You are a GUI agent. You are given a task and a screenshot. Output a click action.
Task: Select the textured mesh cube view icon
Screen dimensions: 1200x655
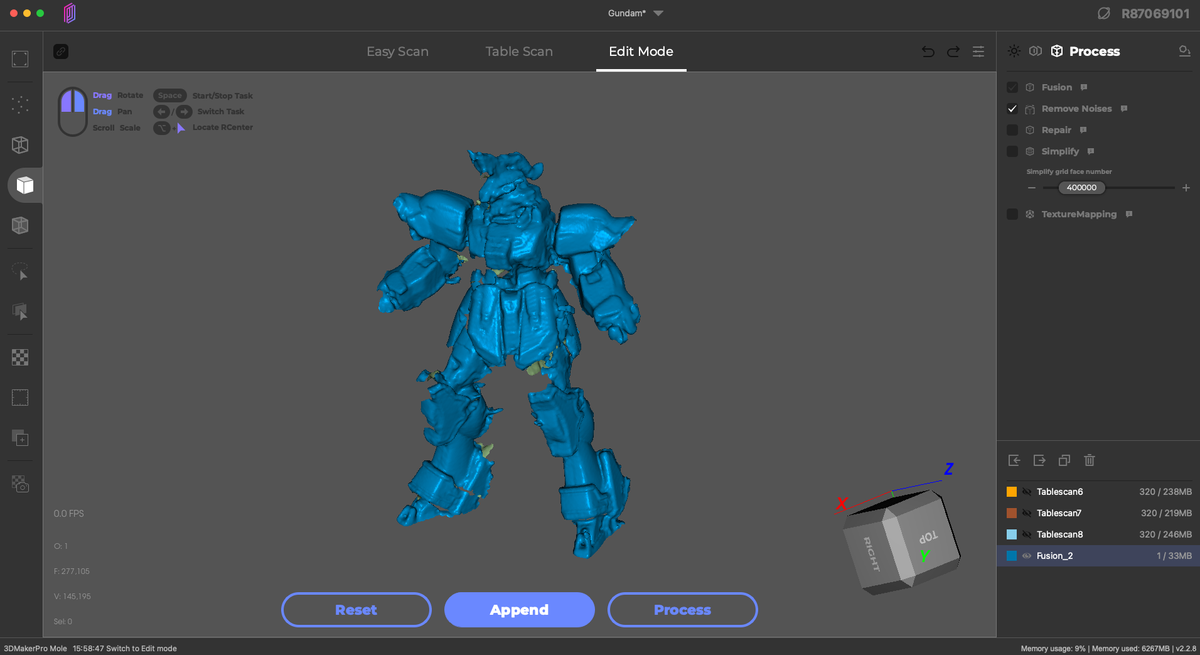(20, 226)
